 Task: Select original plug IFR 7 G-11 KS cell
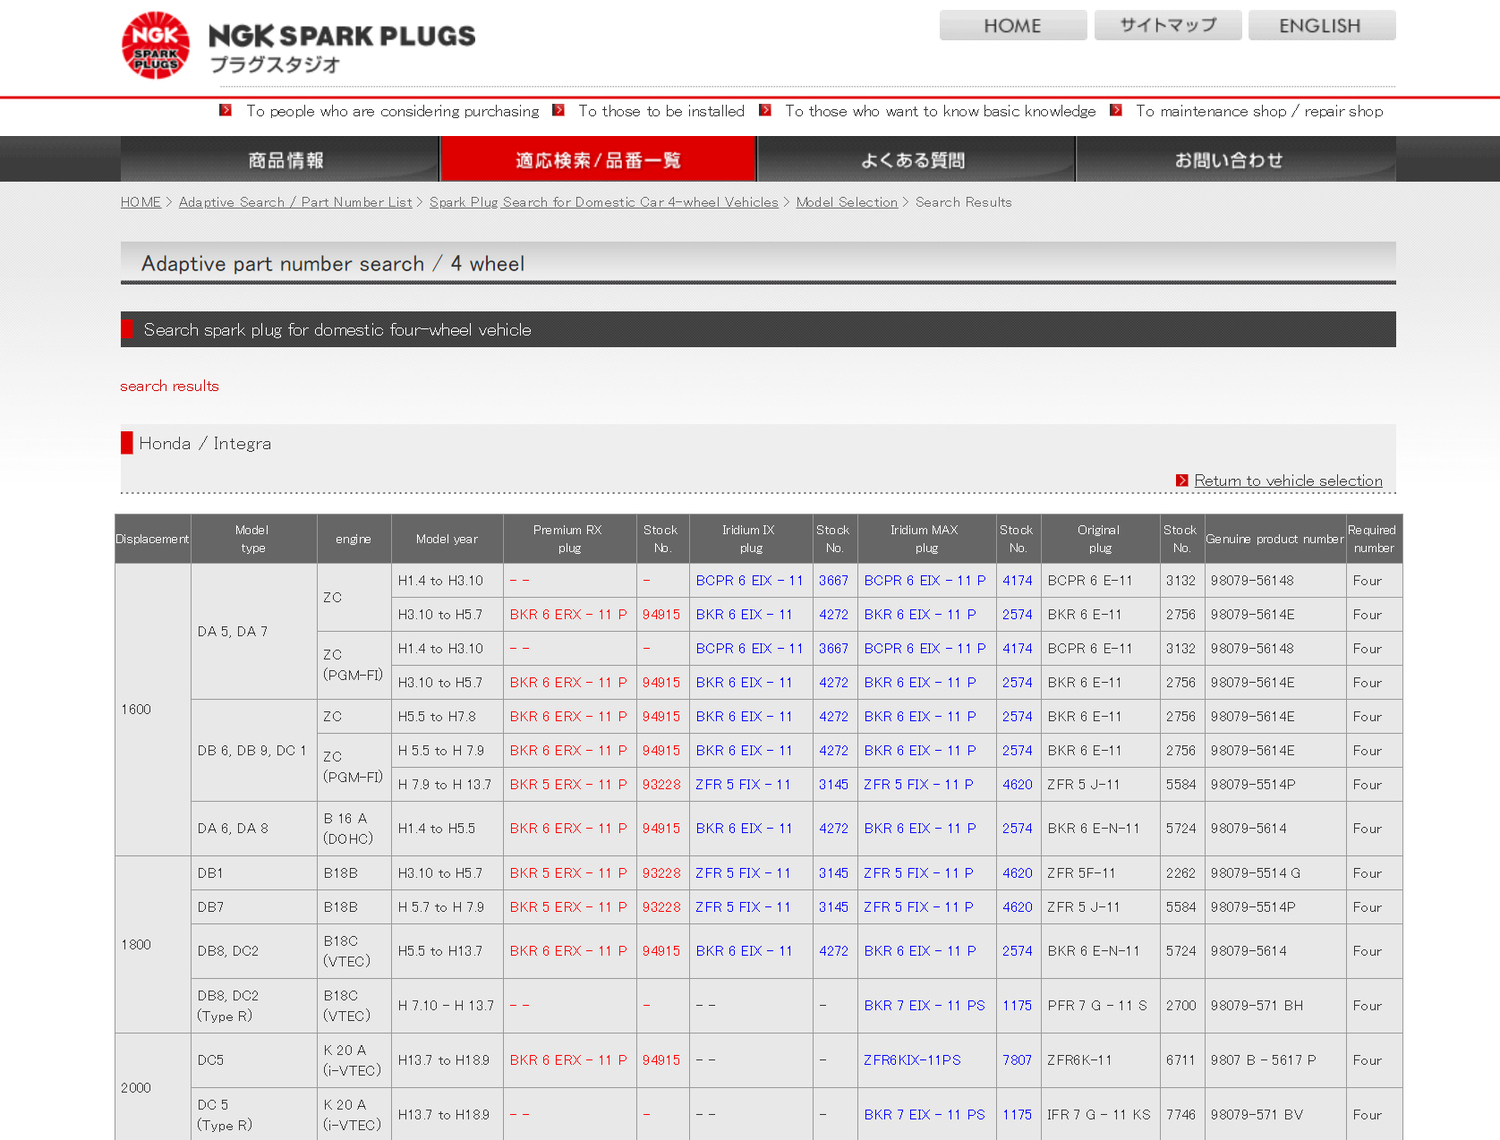[x=1099, y=1115]
